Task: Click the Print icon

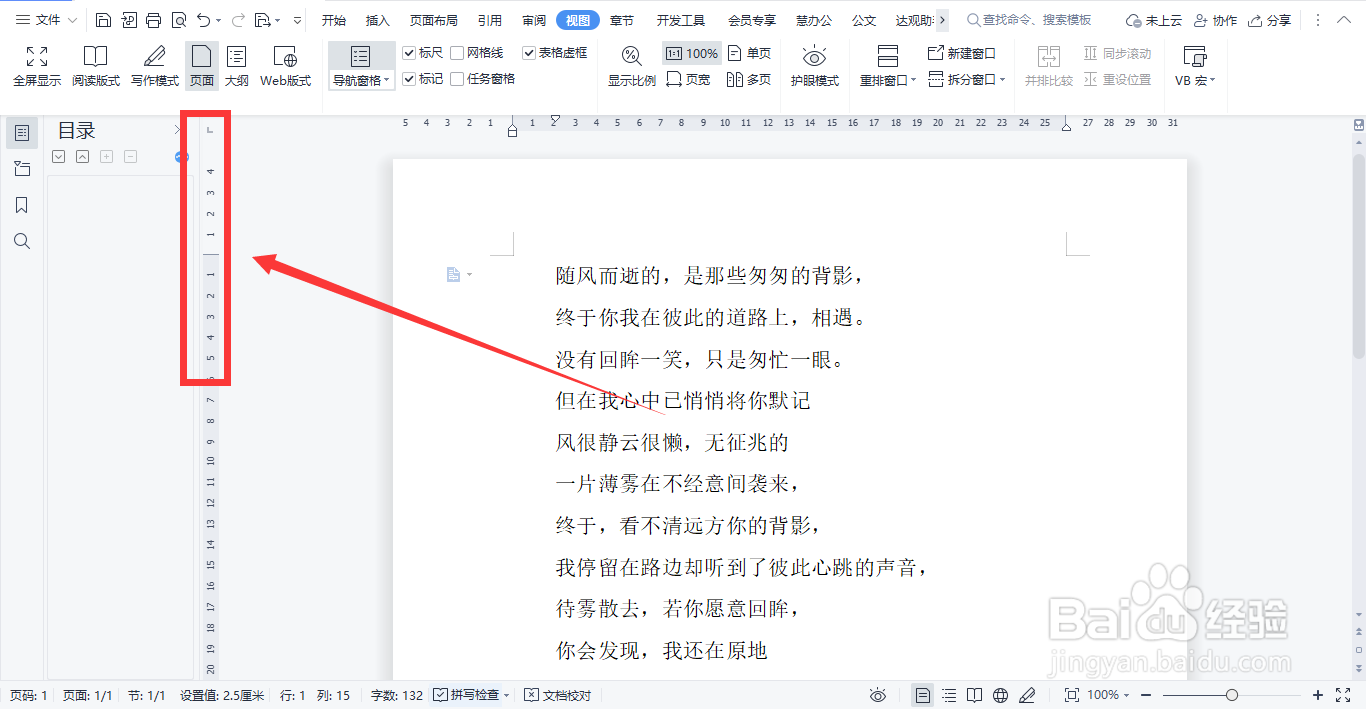Action: click(153, 20)
